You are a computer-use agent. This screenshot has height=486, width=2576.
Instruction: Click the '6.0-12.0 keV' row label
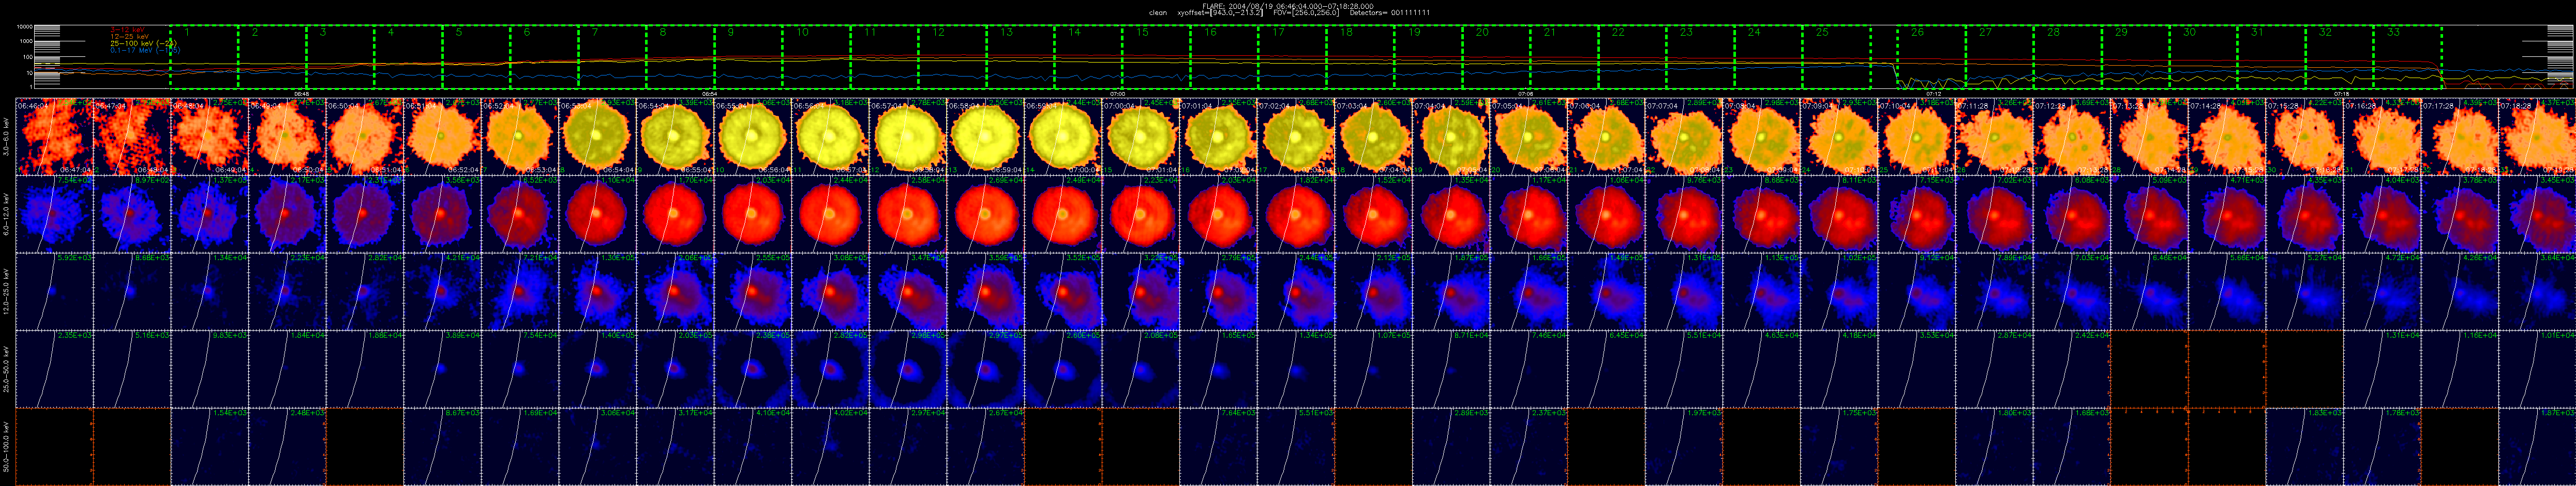7,214
